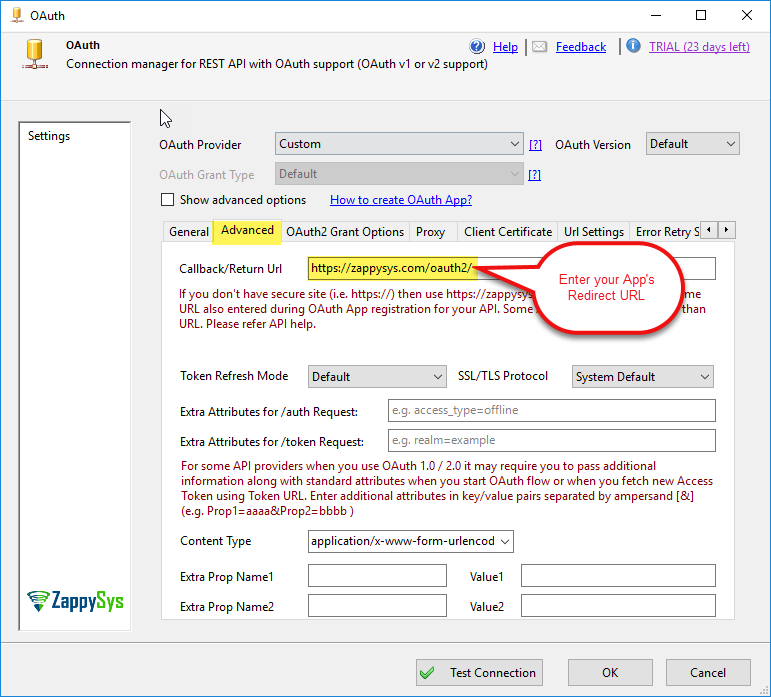Viewport: 771px width, 697px height.
Task: Choose a Content Type from the dropdown
Action: (411, 541)
